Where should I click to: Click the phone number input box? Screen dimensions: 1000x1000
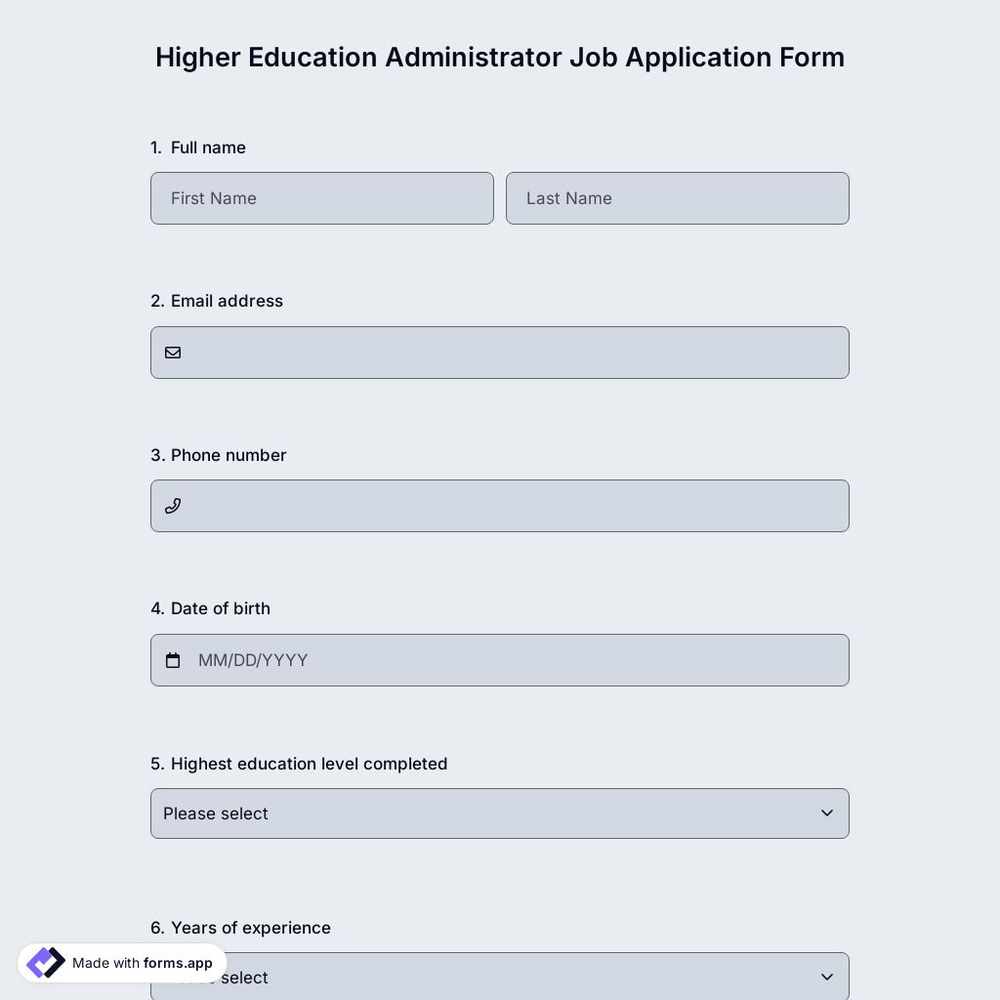point(500,505)
